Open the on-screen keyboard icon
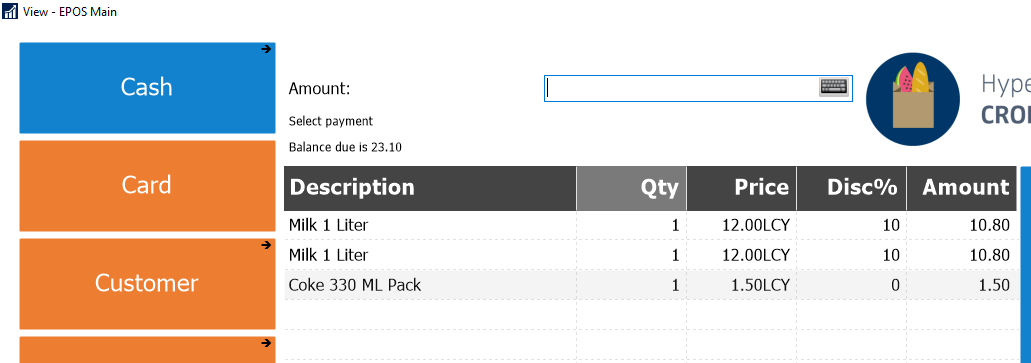 834,87
